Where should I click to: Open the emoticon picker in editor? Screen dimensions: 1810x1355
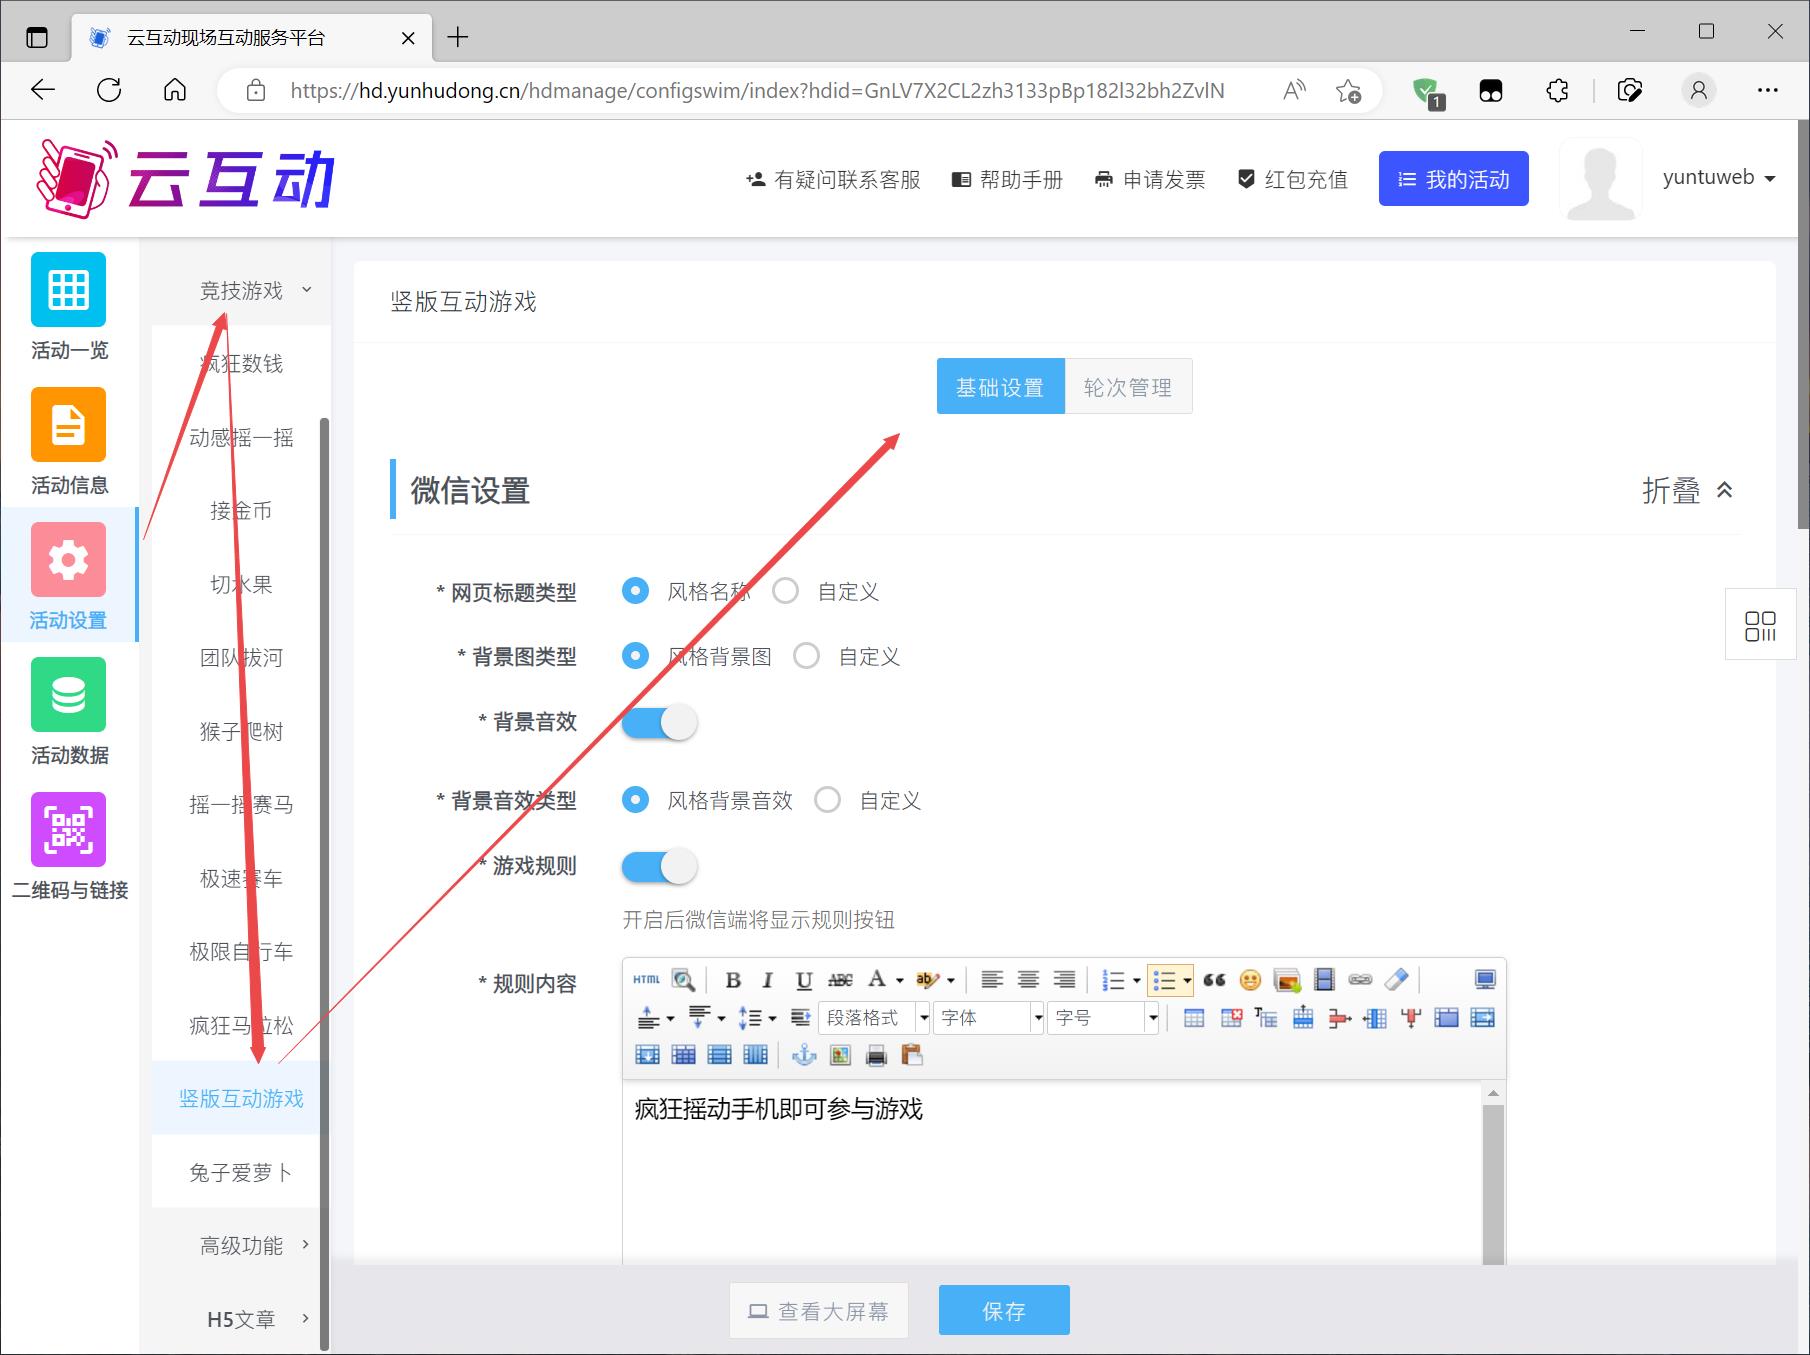click(1250, 980)
